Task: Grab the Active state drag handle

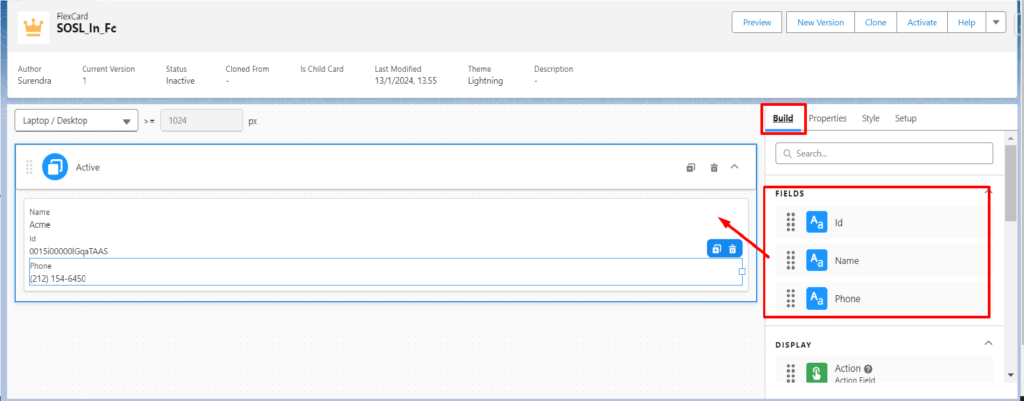Action: [x=29, y=167]
